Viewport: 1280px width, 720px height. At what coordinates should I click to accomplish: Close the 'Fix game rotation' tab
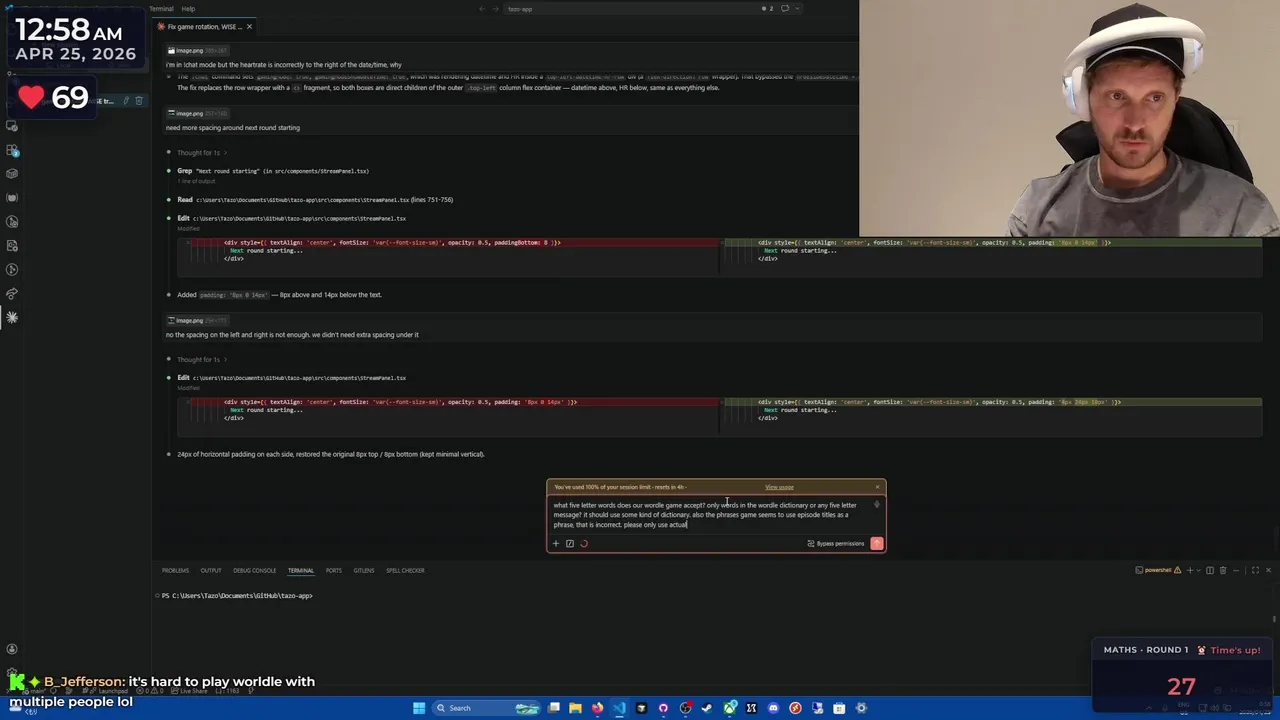point(249,27)
